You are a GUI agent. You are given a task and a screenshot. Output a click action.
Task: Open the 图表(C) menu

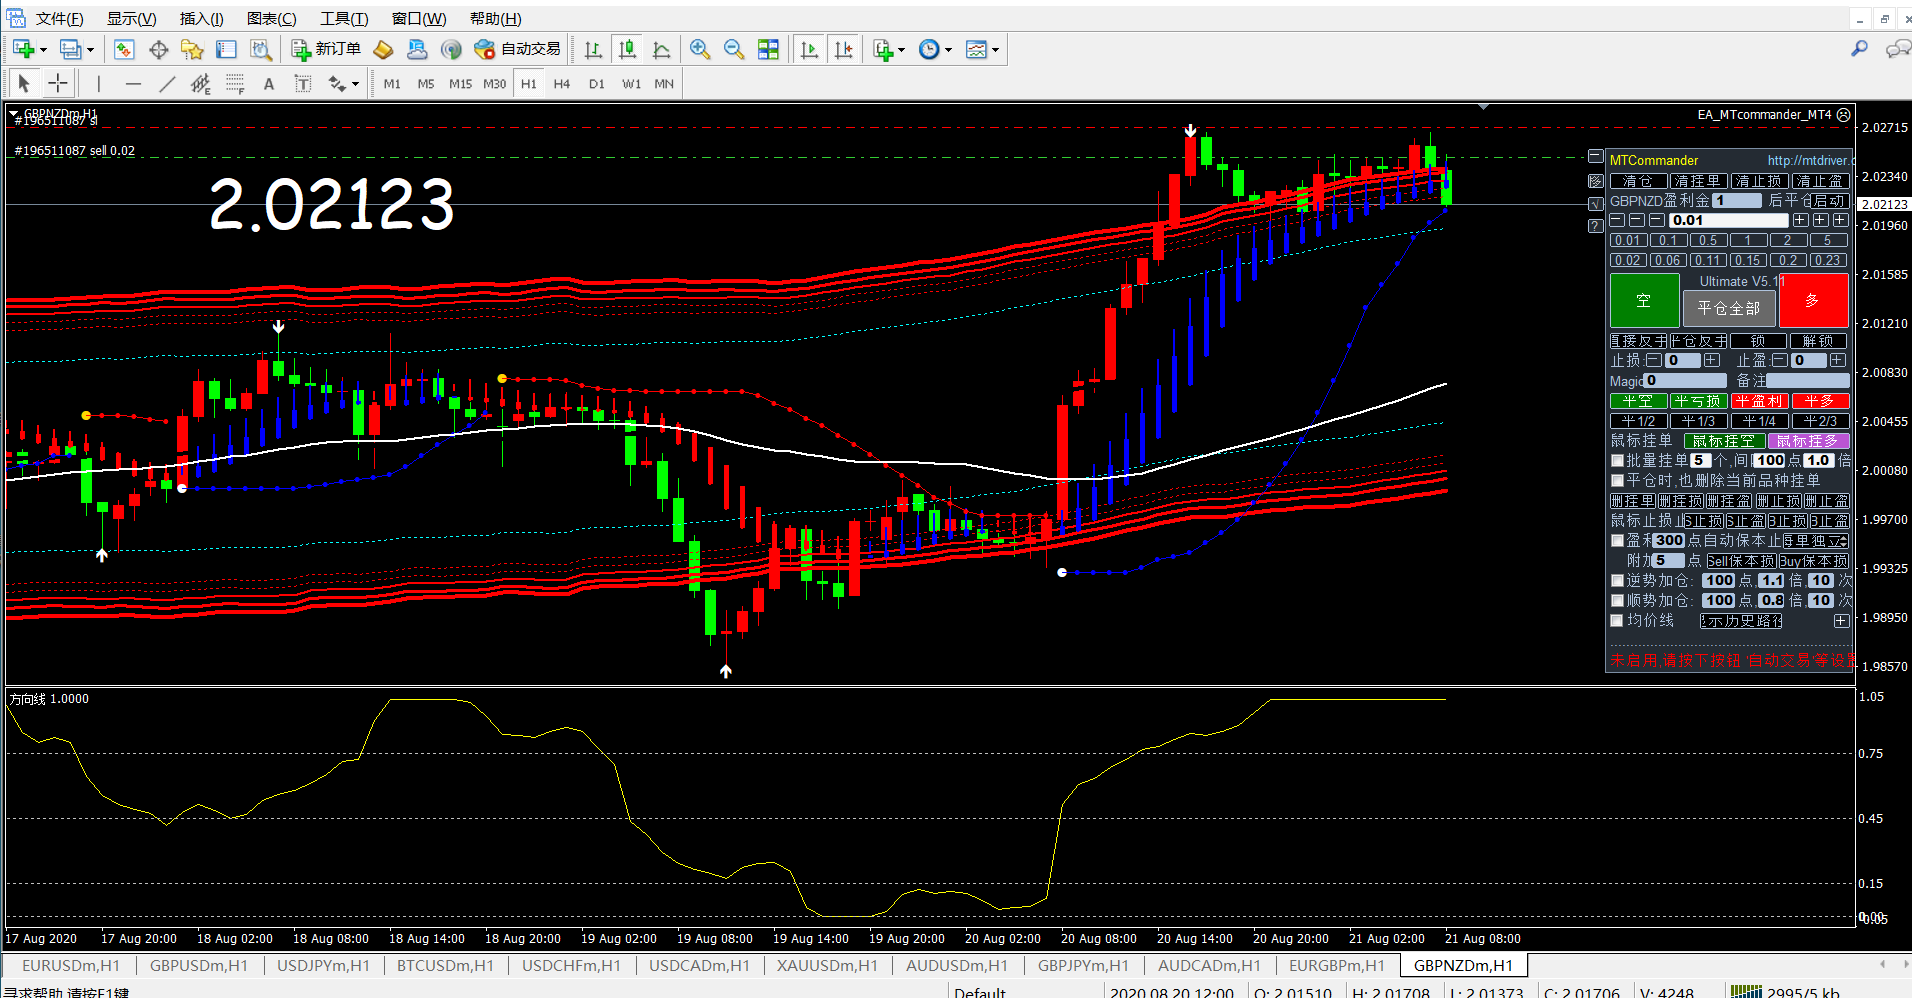click(271, 18)
